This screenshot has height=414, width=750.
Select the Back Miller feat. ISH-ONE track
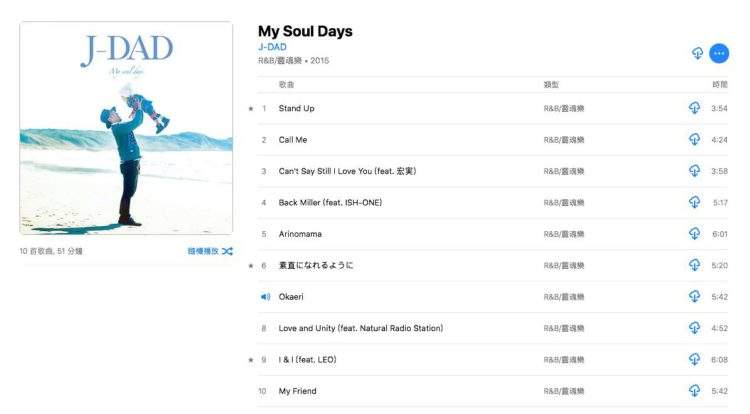(x=493, y=203)
